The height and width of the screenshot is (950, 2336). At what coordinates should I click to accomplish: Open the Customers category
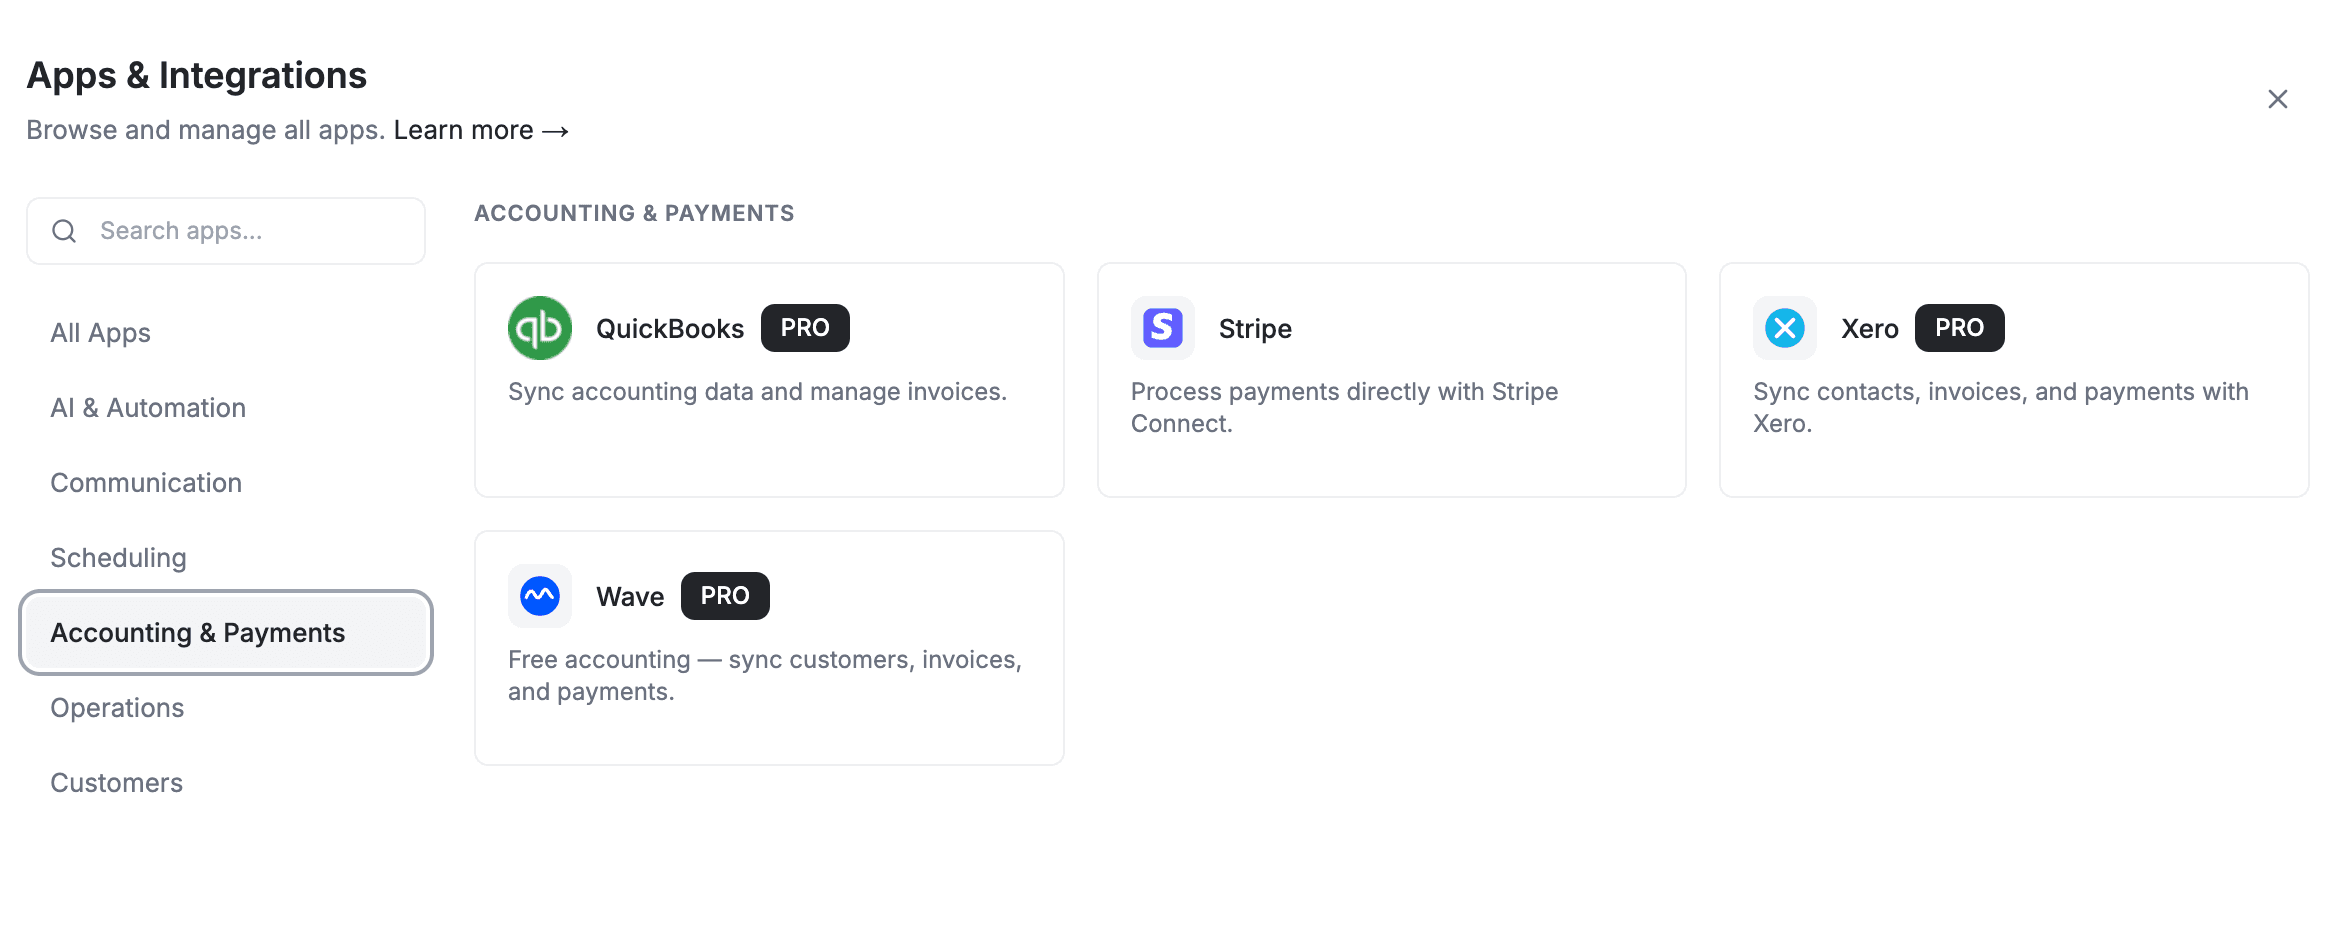pos(116,782)
